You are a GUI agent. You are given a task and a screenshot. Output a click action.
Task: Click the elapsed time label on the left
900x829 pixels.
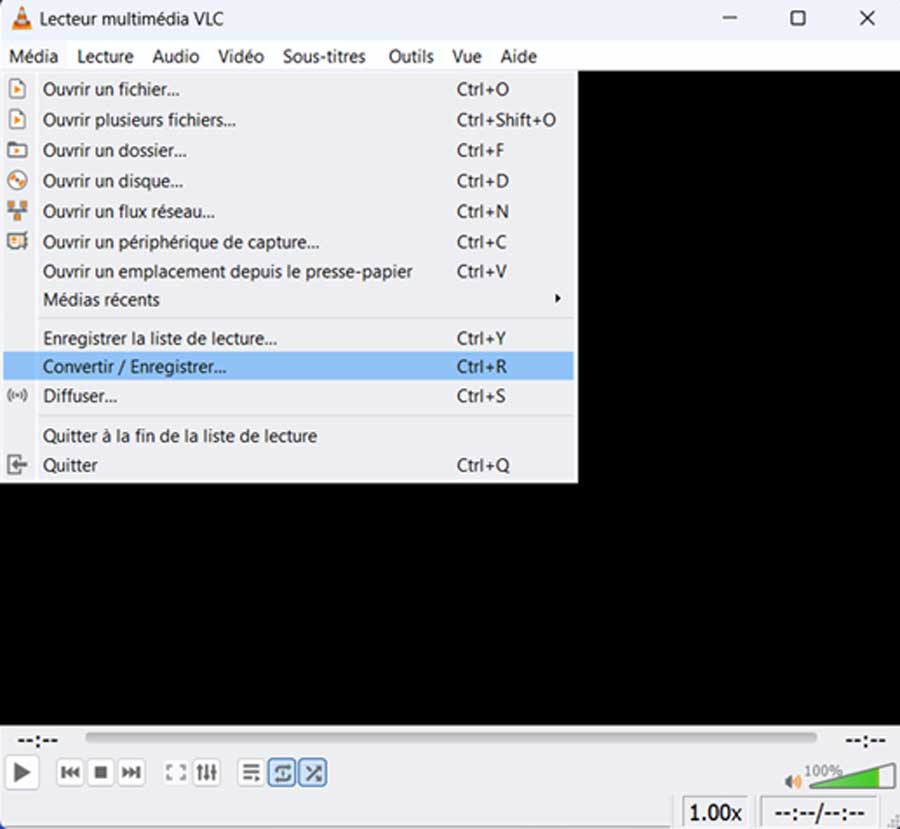coord(37,741)
